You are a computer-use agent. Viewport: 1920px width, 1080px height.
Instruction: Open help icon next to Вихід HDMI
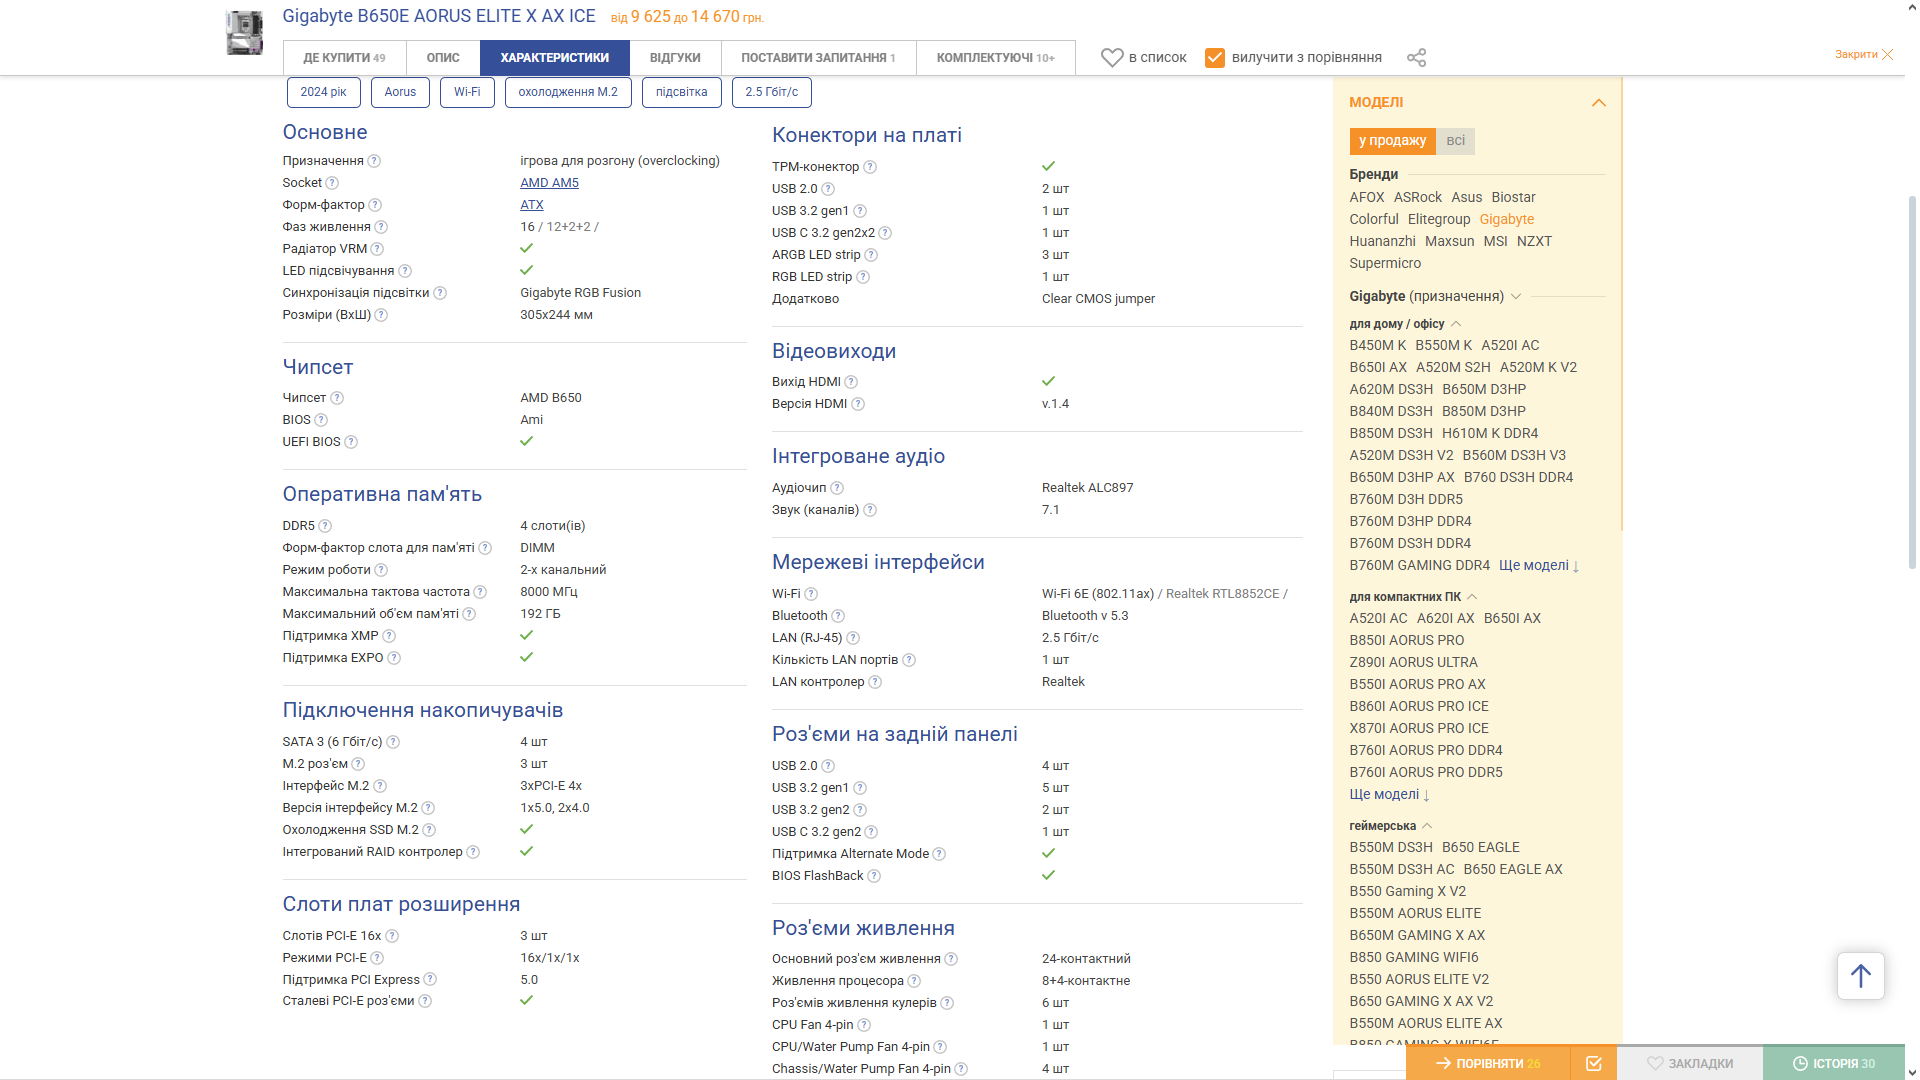point(851,382)
